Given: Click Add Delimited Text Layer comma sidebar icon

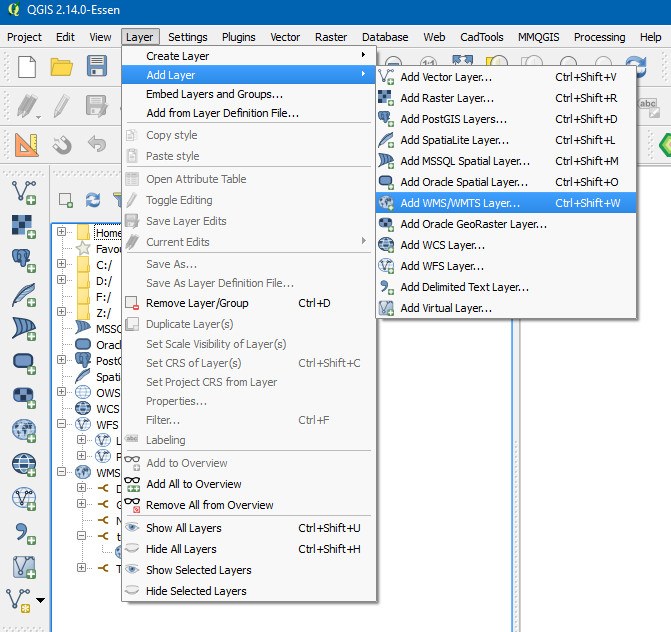Looking at the screenshot, I should [25, 534].
